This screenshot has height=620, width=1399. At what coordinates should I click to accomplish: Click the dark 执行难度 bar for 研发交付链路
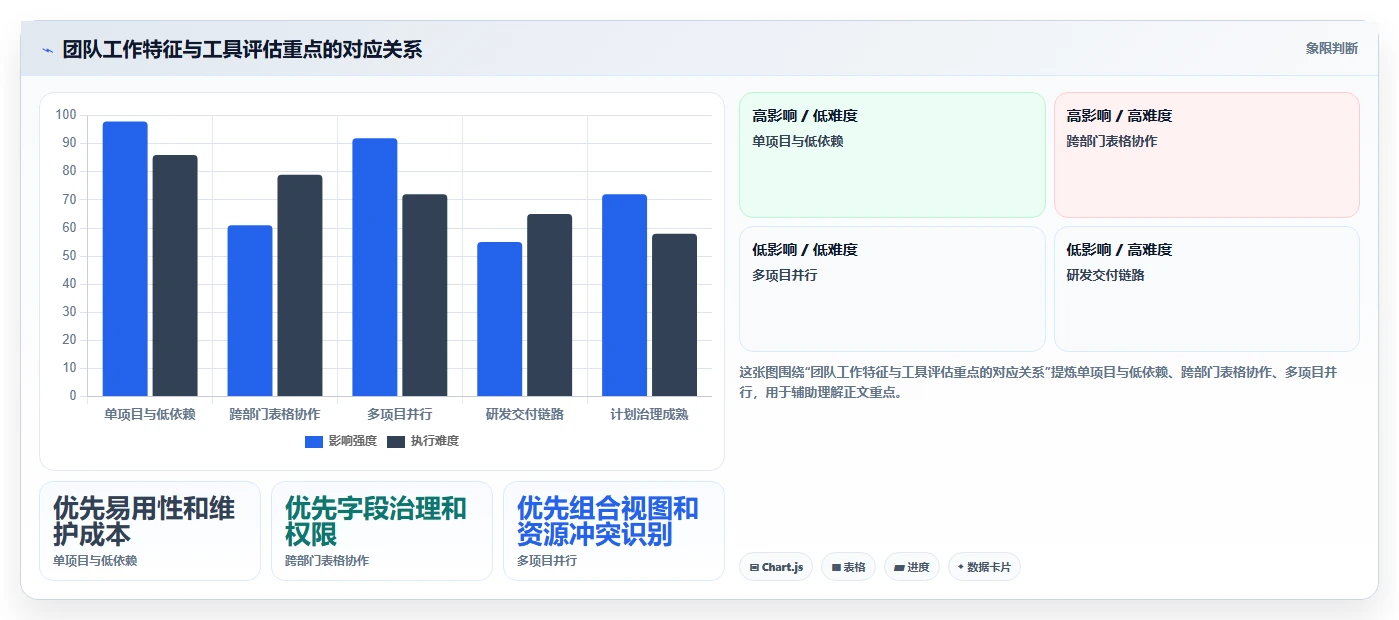click(550, 305)
